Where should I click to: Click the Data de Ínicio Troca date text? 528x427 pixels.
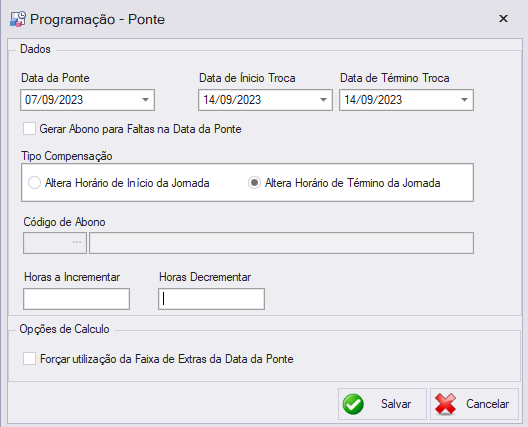[x=232, y=100]
